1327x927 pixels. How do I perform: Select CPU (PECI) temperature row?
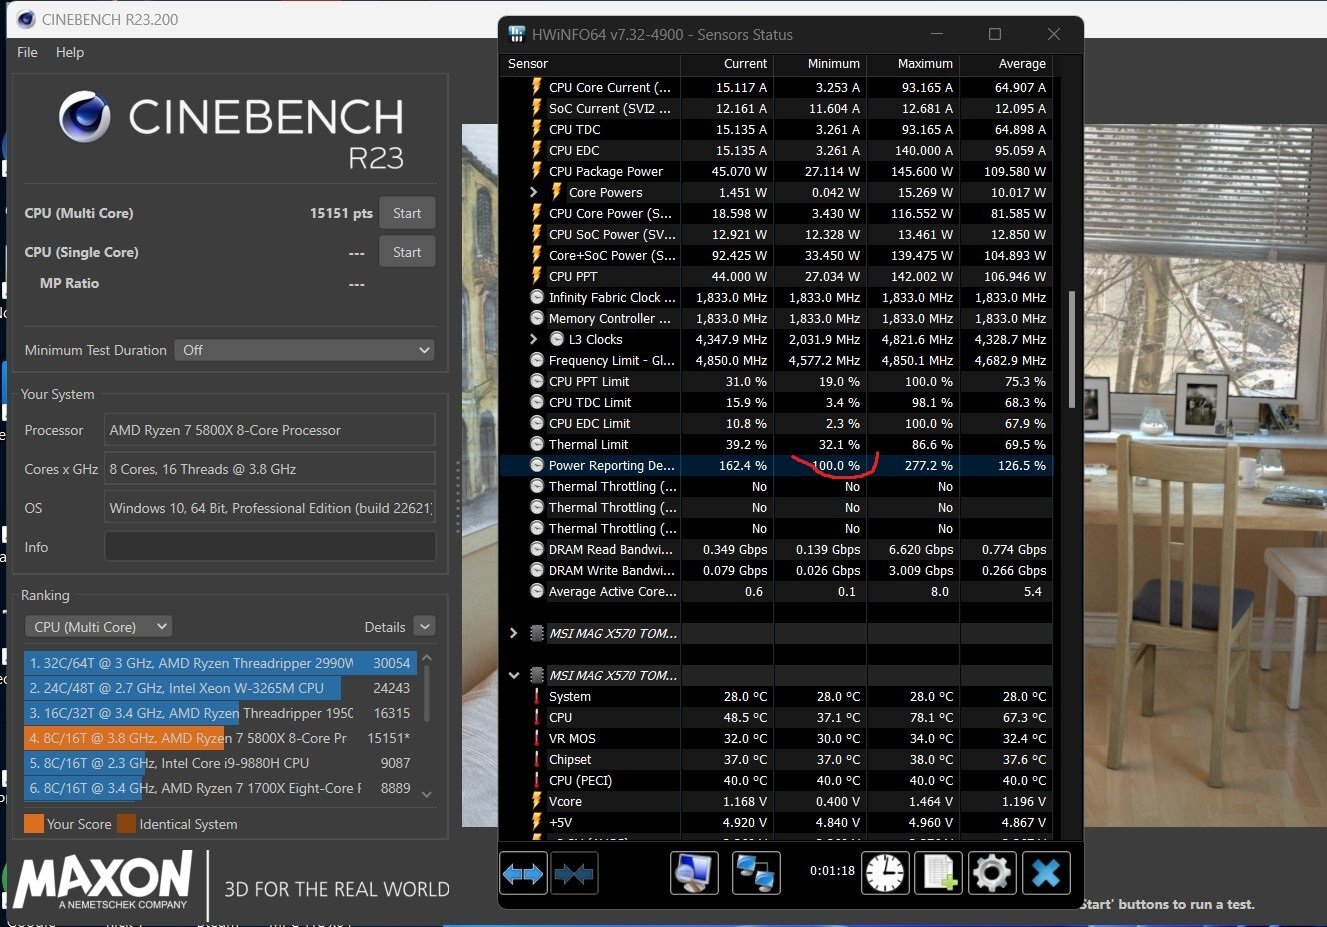coord(776,780)
